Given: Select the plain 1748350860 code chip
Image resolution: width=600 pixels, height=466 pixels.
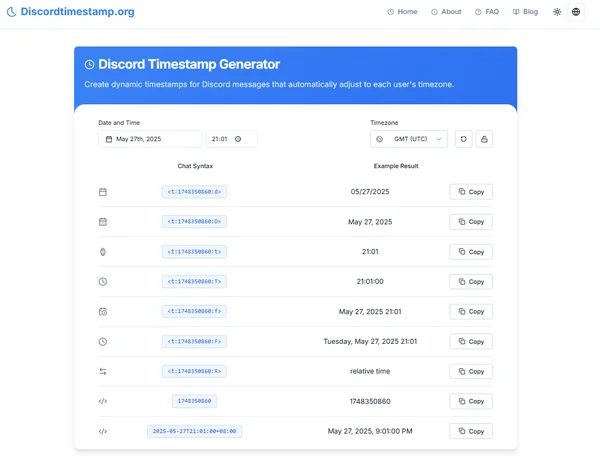Looking at the screenshot, I should [x=194, y=401].
